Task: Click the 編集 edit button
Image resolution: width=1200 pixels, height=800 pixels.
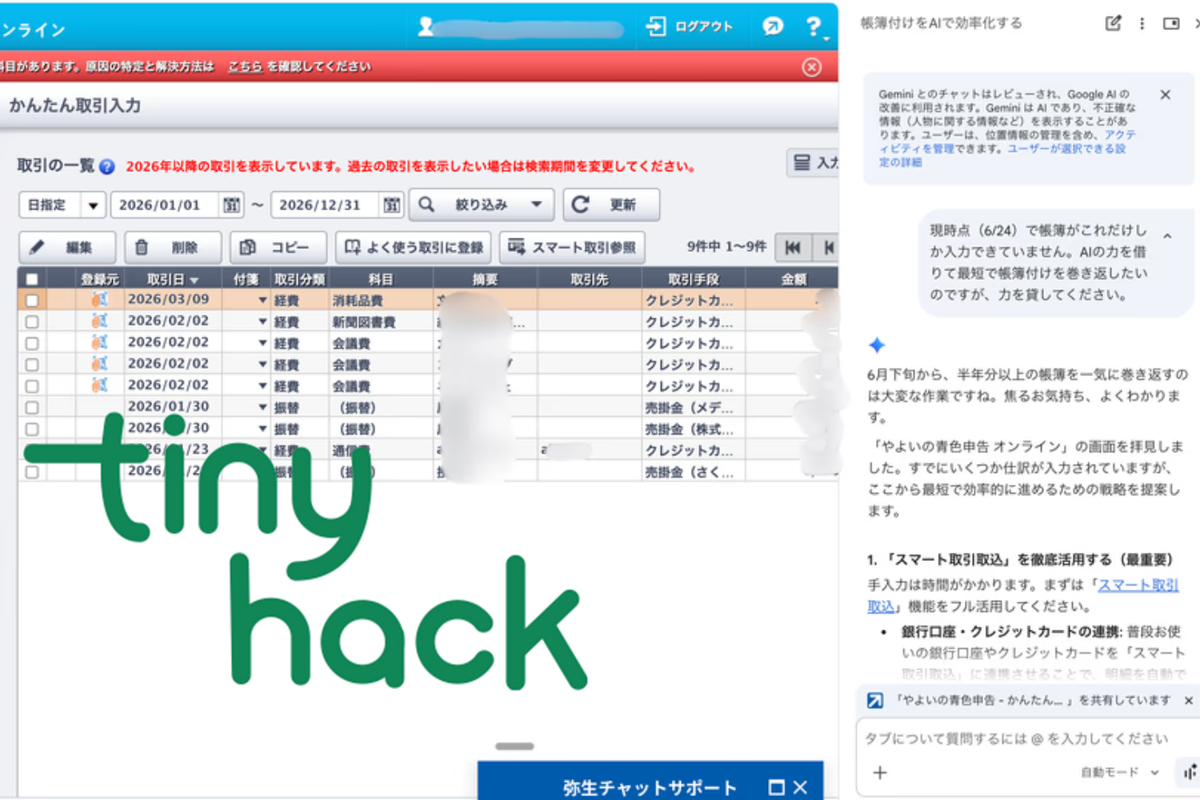Action: (67, 247)
